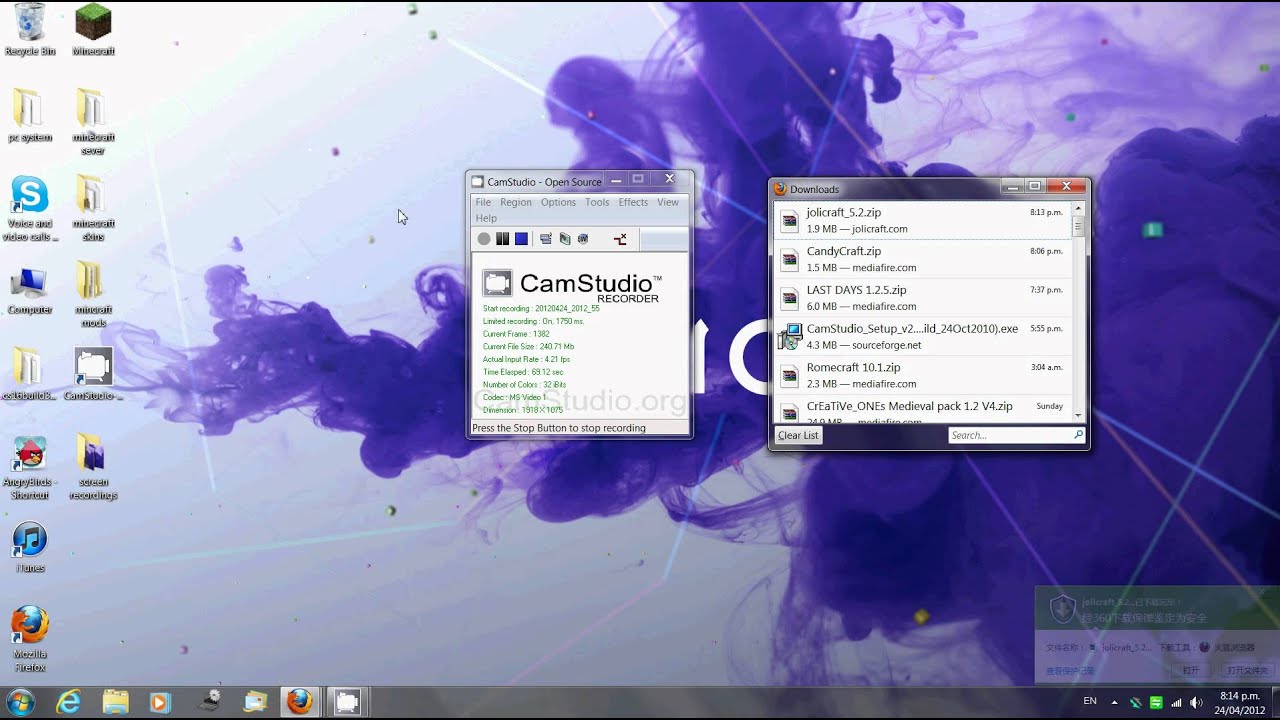1280x720 pixels.
Task: Click the LAST DAYS 1.2.5.zip file name
Action: [x=857, y=290]
